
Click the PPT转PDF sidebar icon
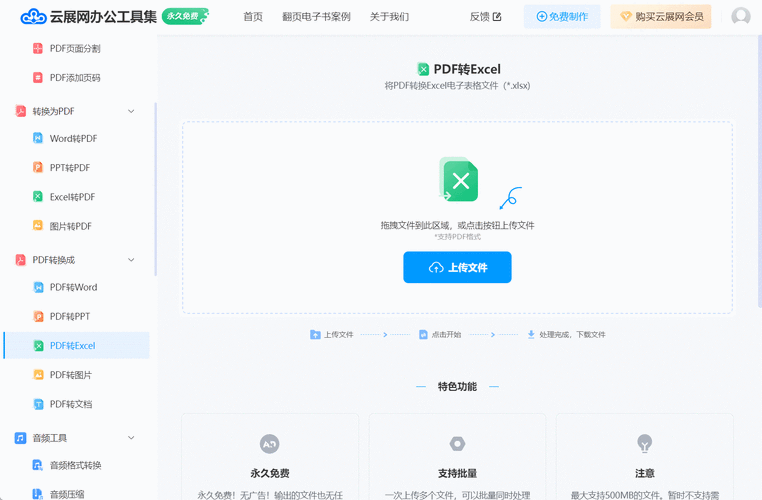point(38,168)
